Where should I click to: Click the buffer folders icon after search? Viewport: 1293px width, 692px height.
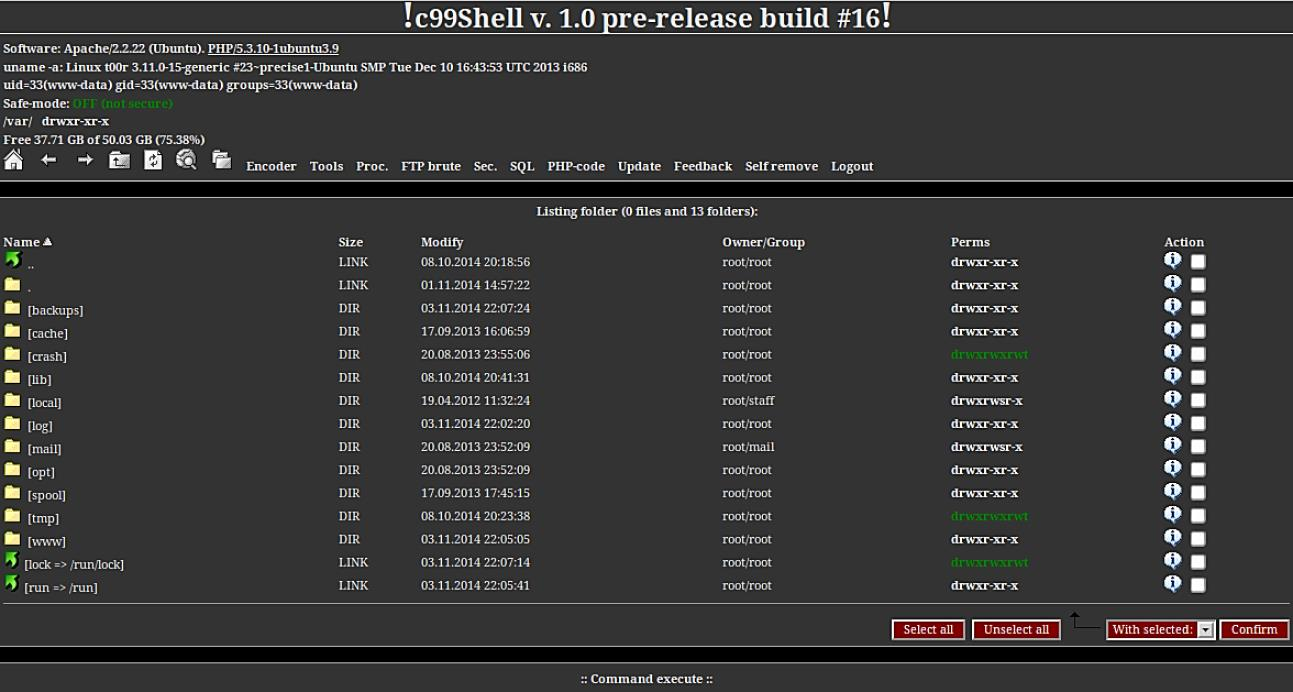[221, 160]
